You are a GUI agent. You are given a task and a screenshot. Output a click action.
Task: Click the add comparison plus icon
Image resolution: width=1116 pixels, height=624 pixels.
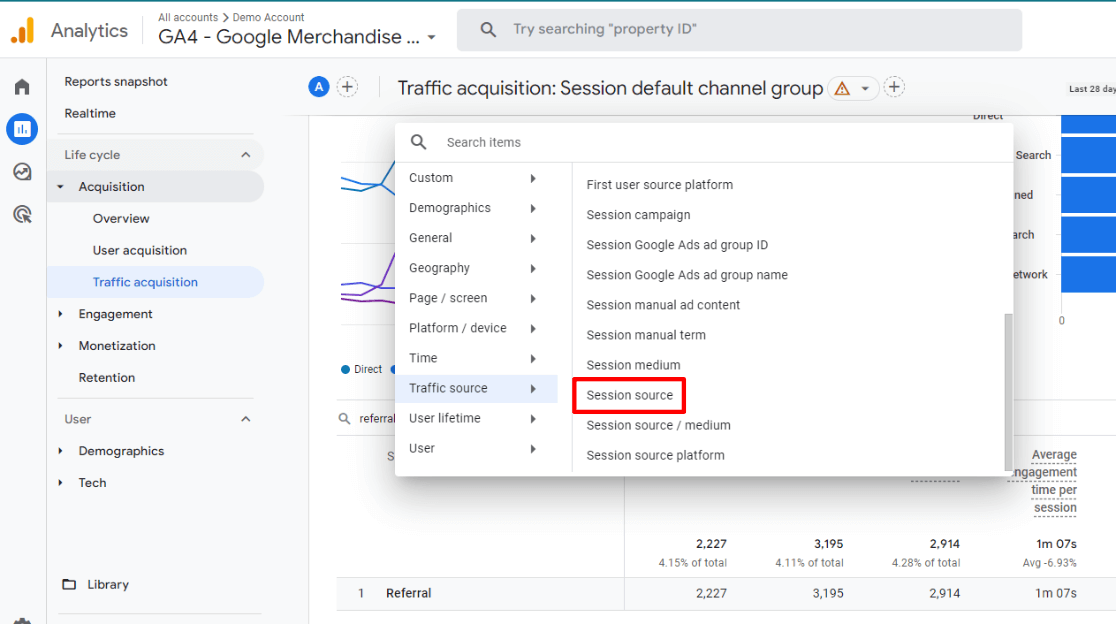pos(347,87)
